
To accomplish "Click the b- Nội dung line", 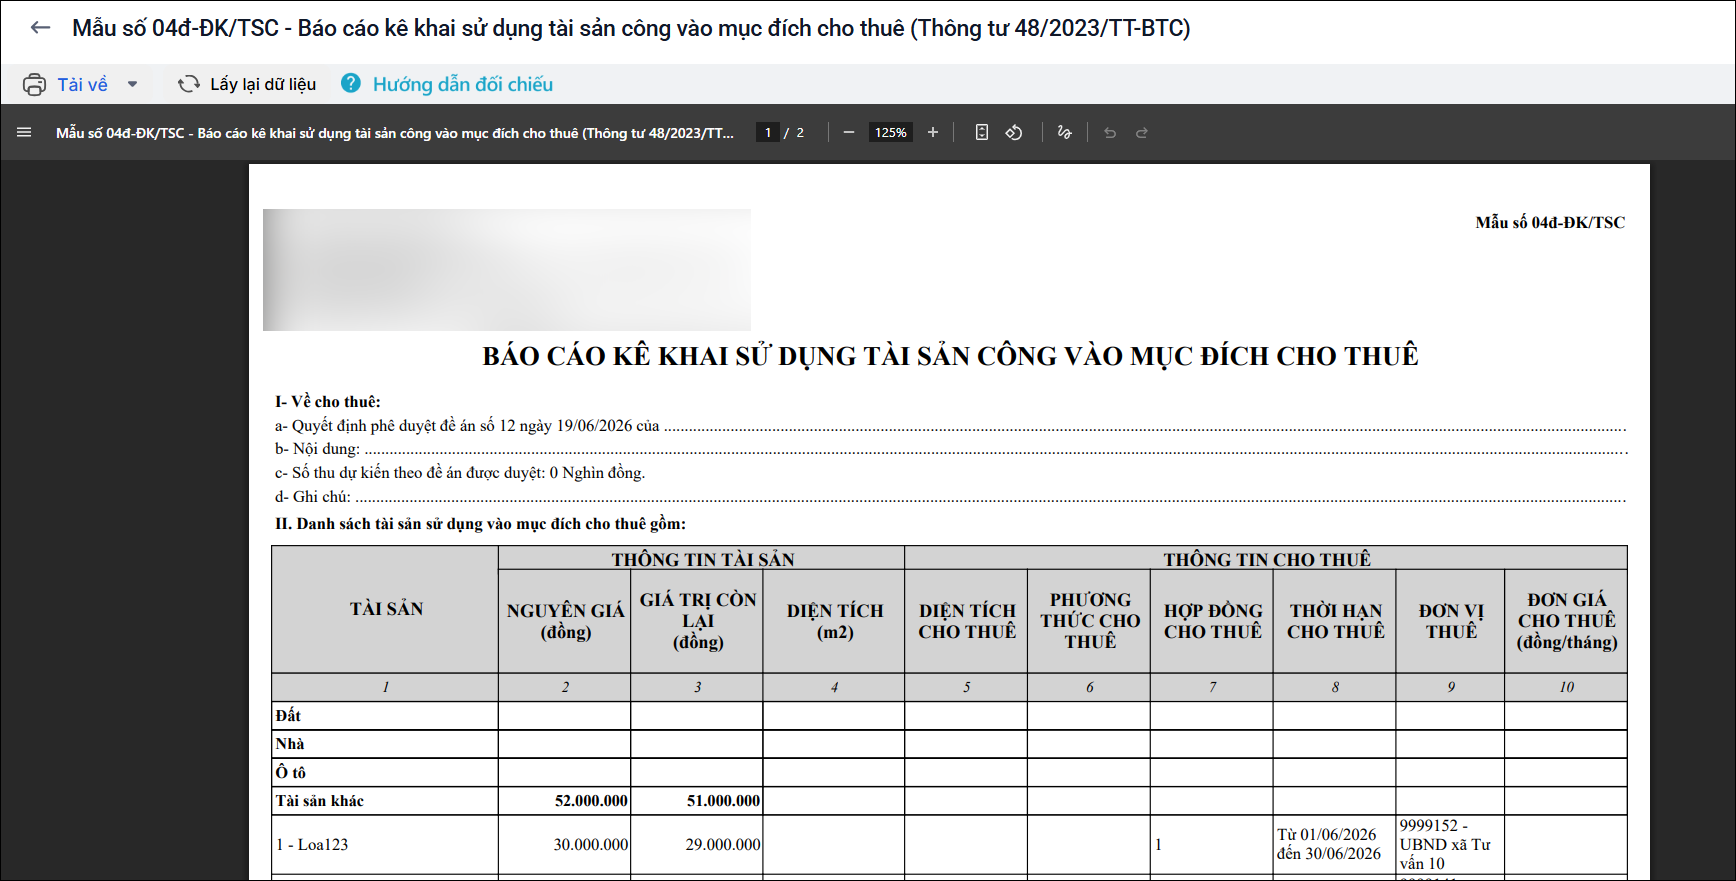I will pyautogui.click(x=950, y=449).
